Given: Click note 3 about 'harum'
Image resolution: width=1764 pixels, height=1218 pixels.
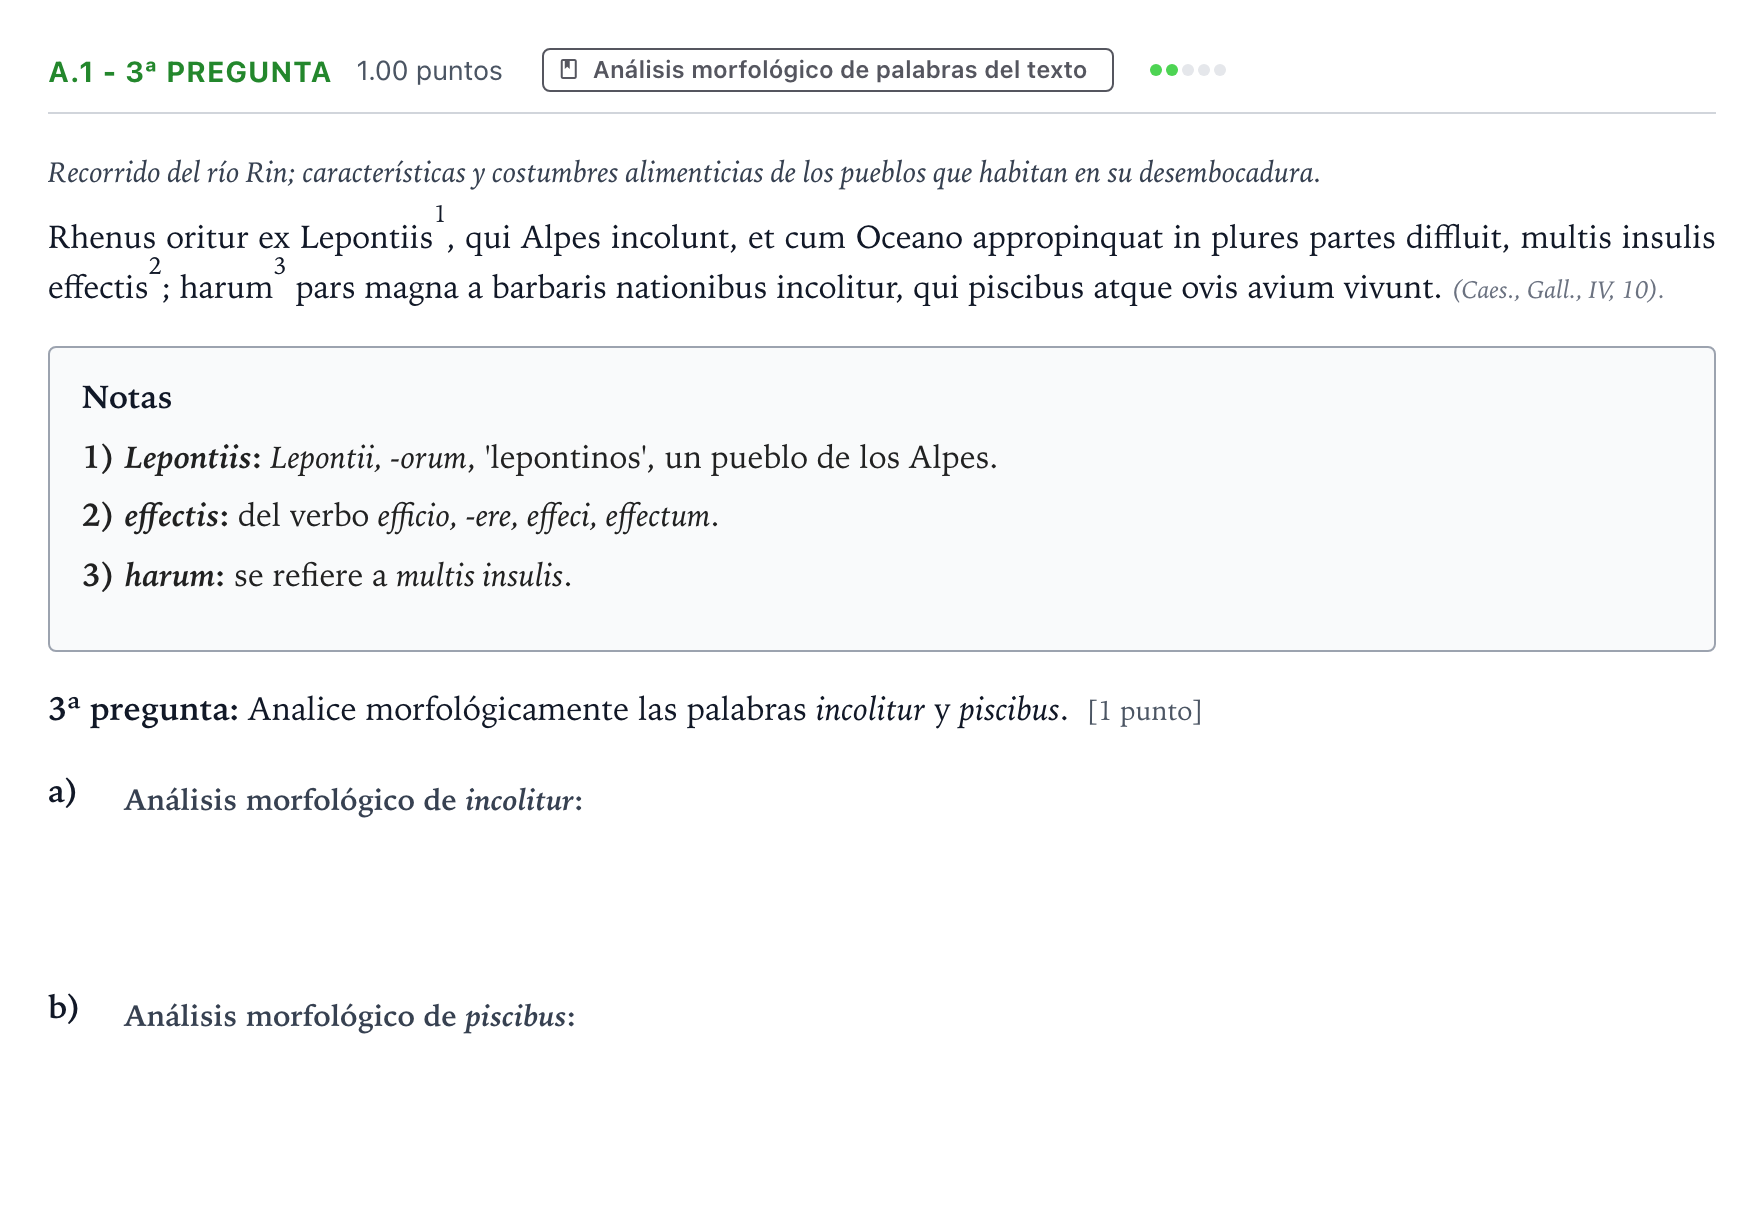Looking at the screenshot, I should tap(327, 576).
